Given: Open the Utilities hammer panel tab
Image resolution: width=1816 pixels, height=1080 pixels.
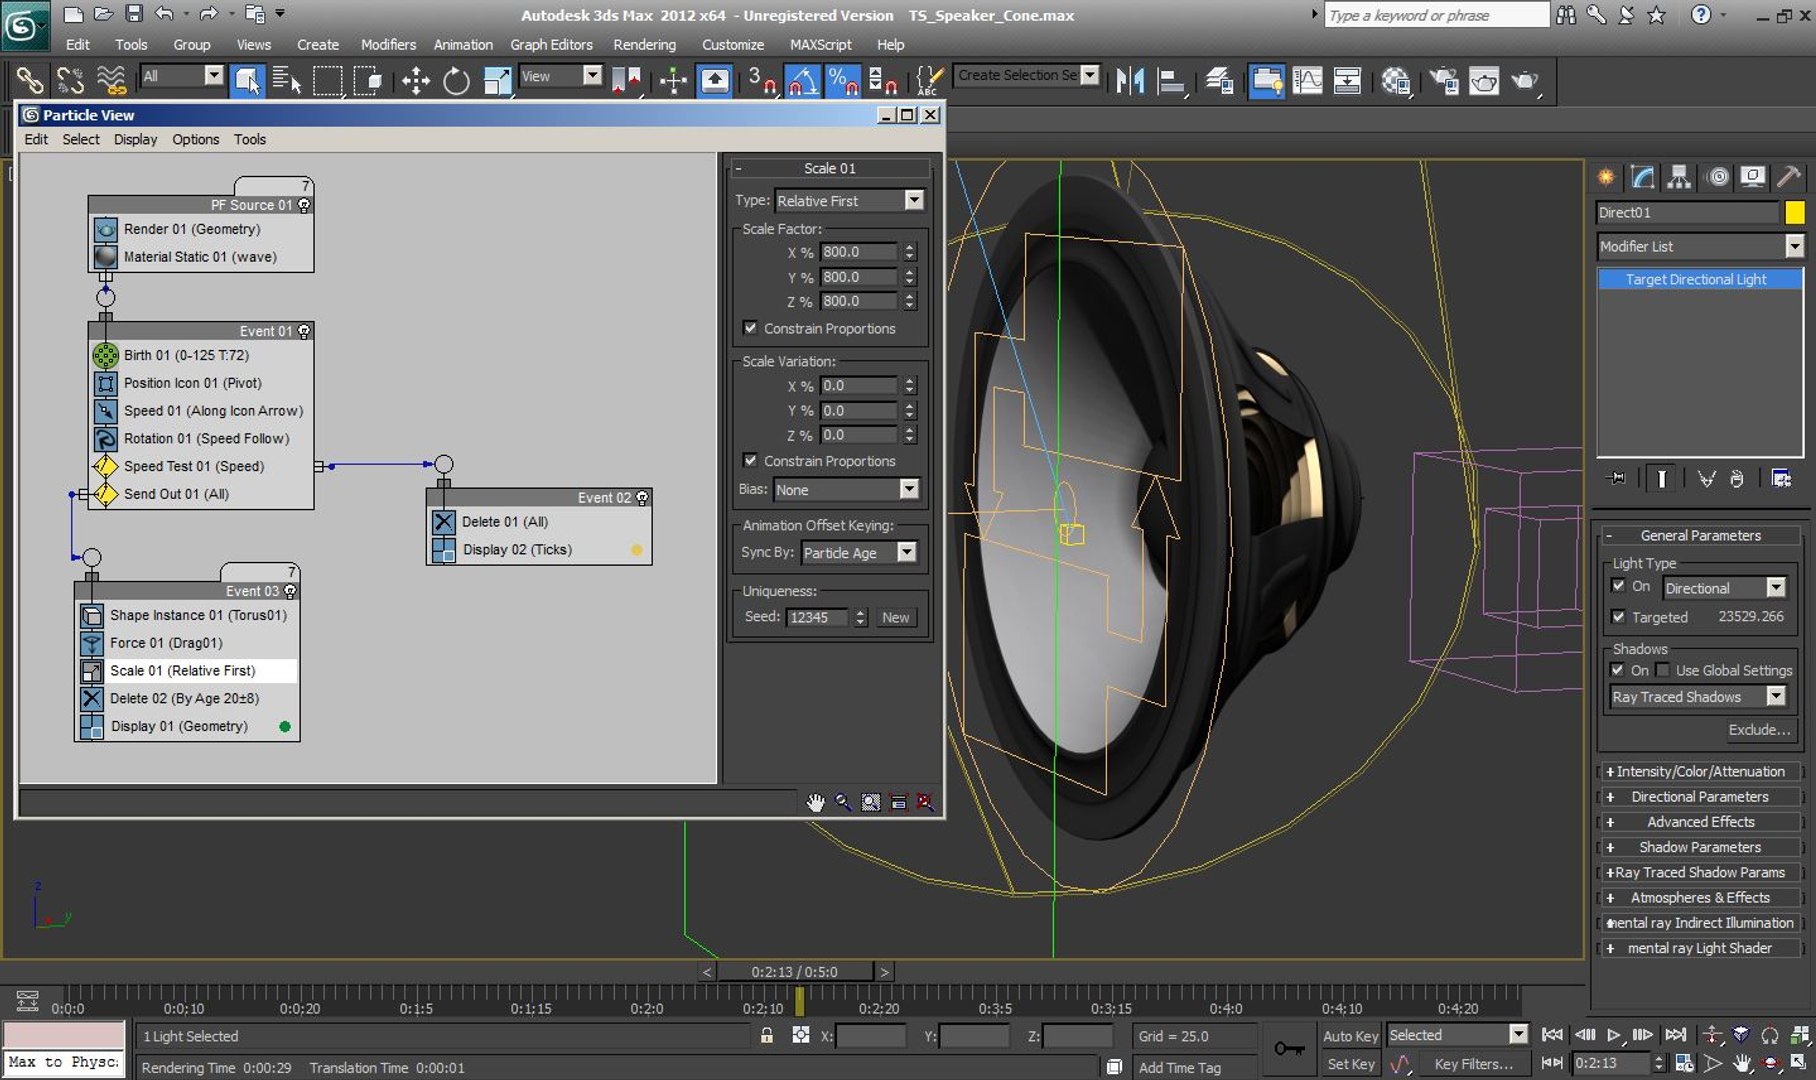Looking at the screenshot, I should pyautogui.click(x=1789, y=177).
